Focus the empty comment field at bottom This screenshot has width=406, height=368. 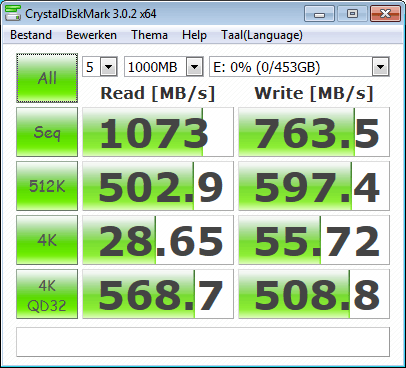(x=203, y=342)
